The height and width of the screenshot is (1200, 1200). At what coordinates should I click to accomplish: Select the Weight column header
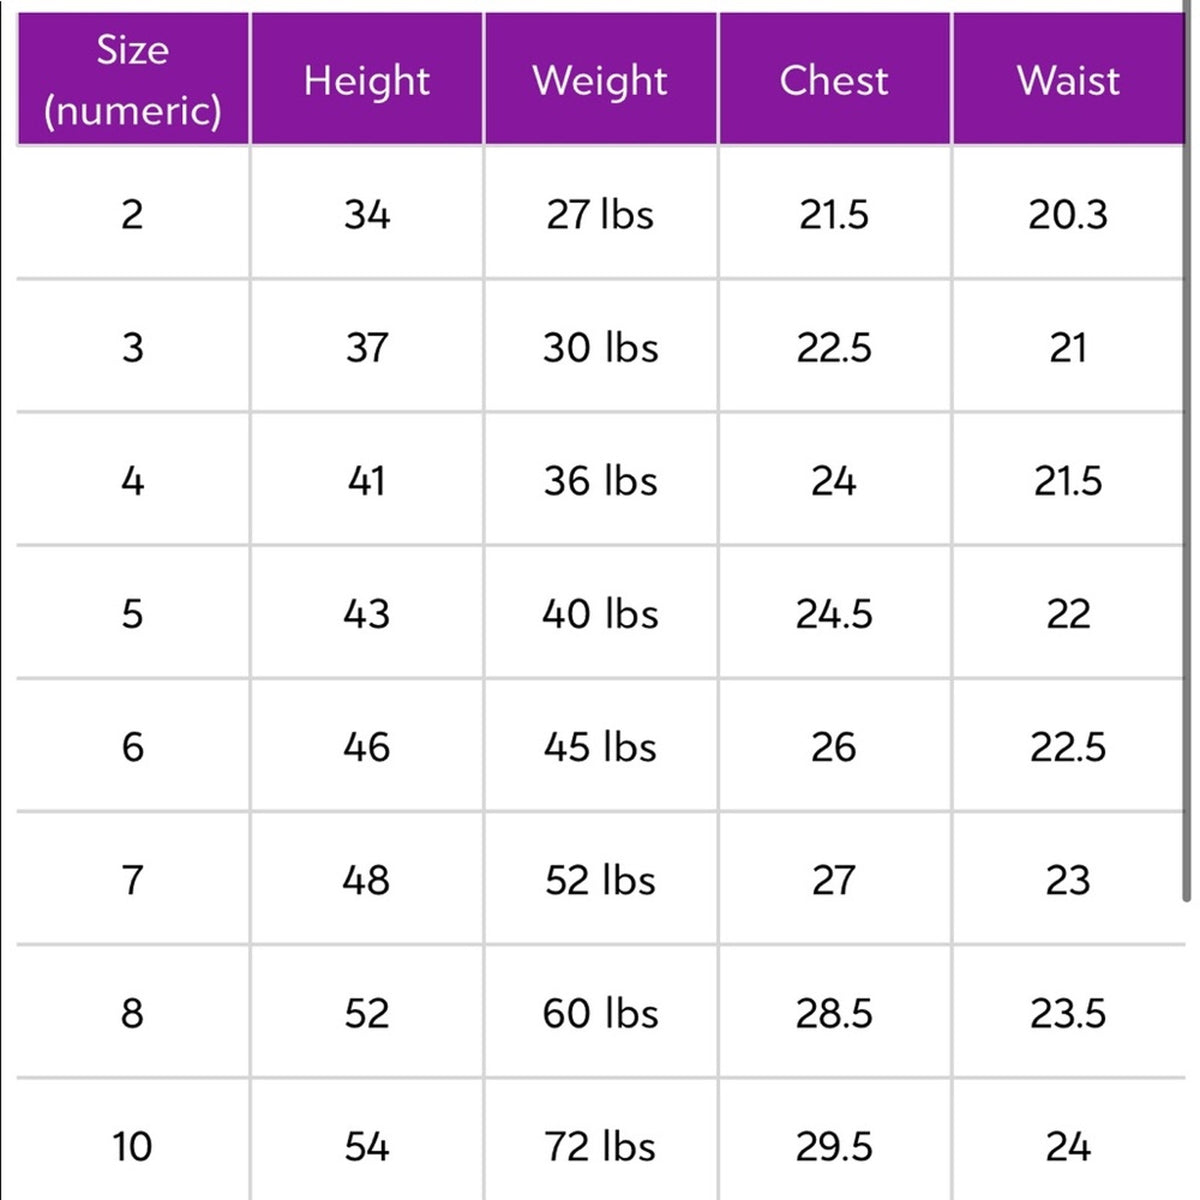point(600,79)
